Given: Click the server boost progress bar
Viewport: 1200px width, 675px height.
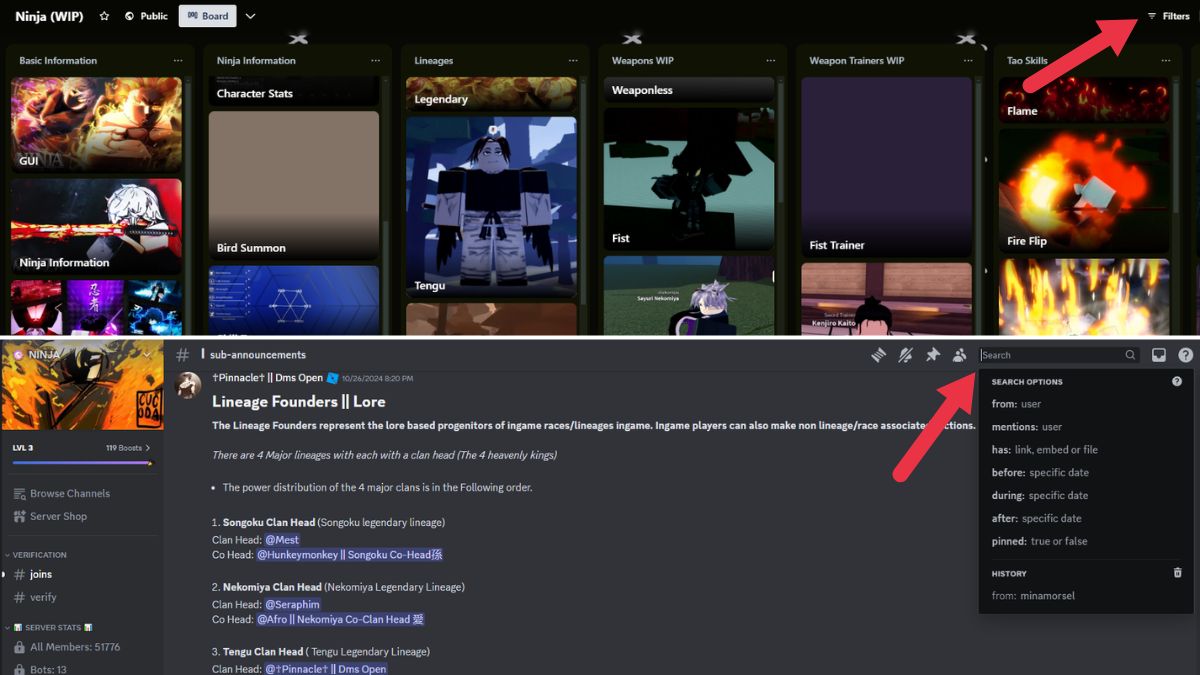Looking at the screenshot, I should tap(82, 463).
